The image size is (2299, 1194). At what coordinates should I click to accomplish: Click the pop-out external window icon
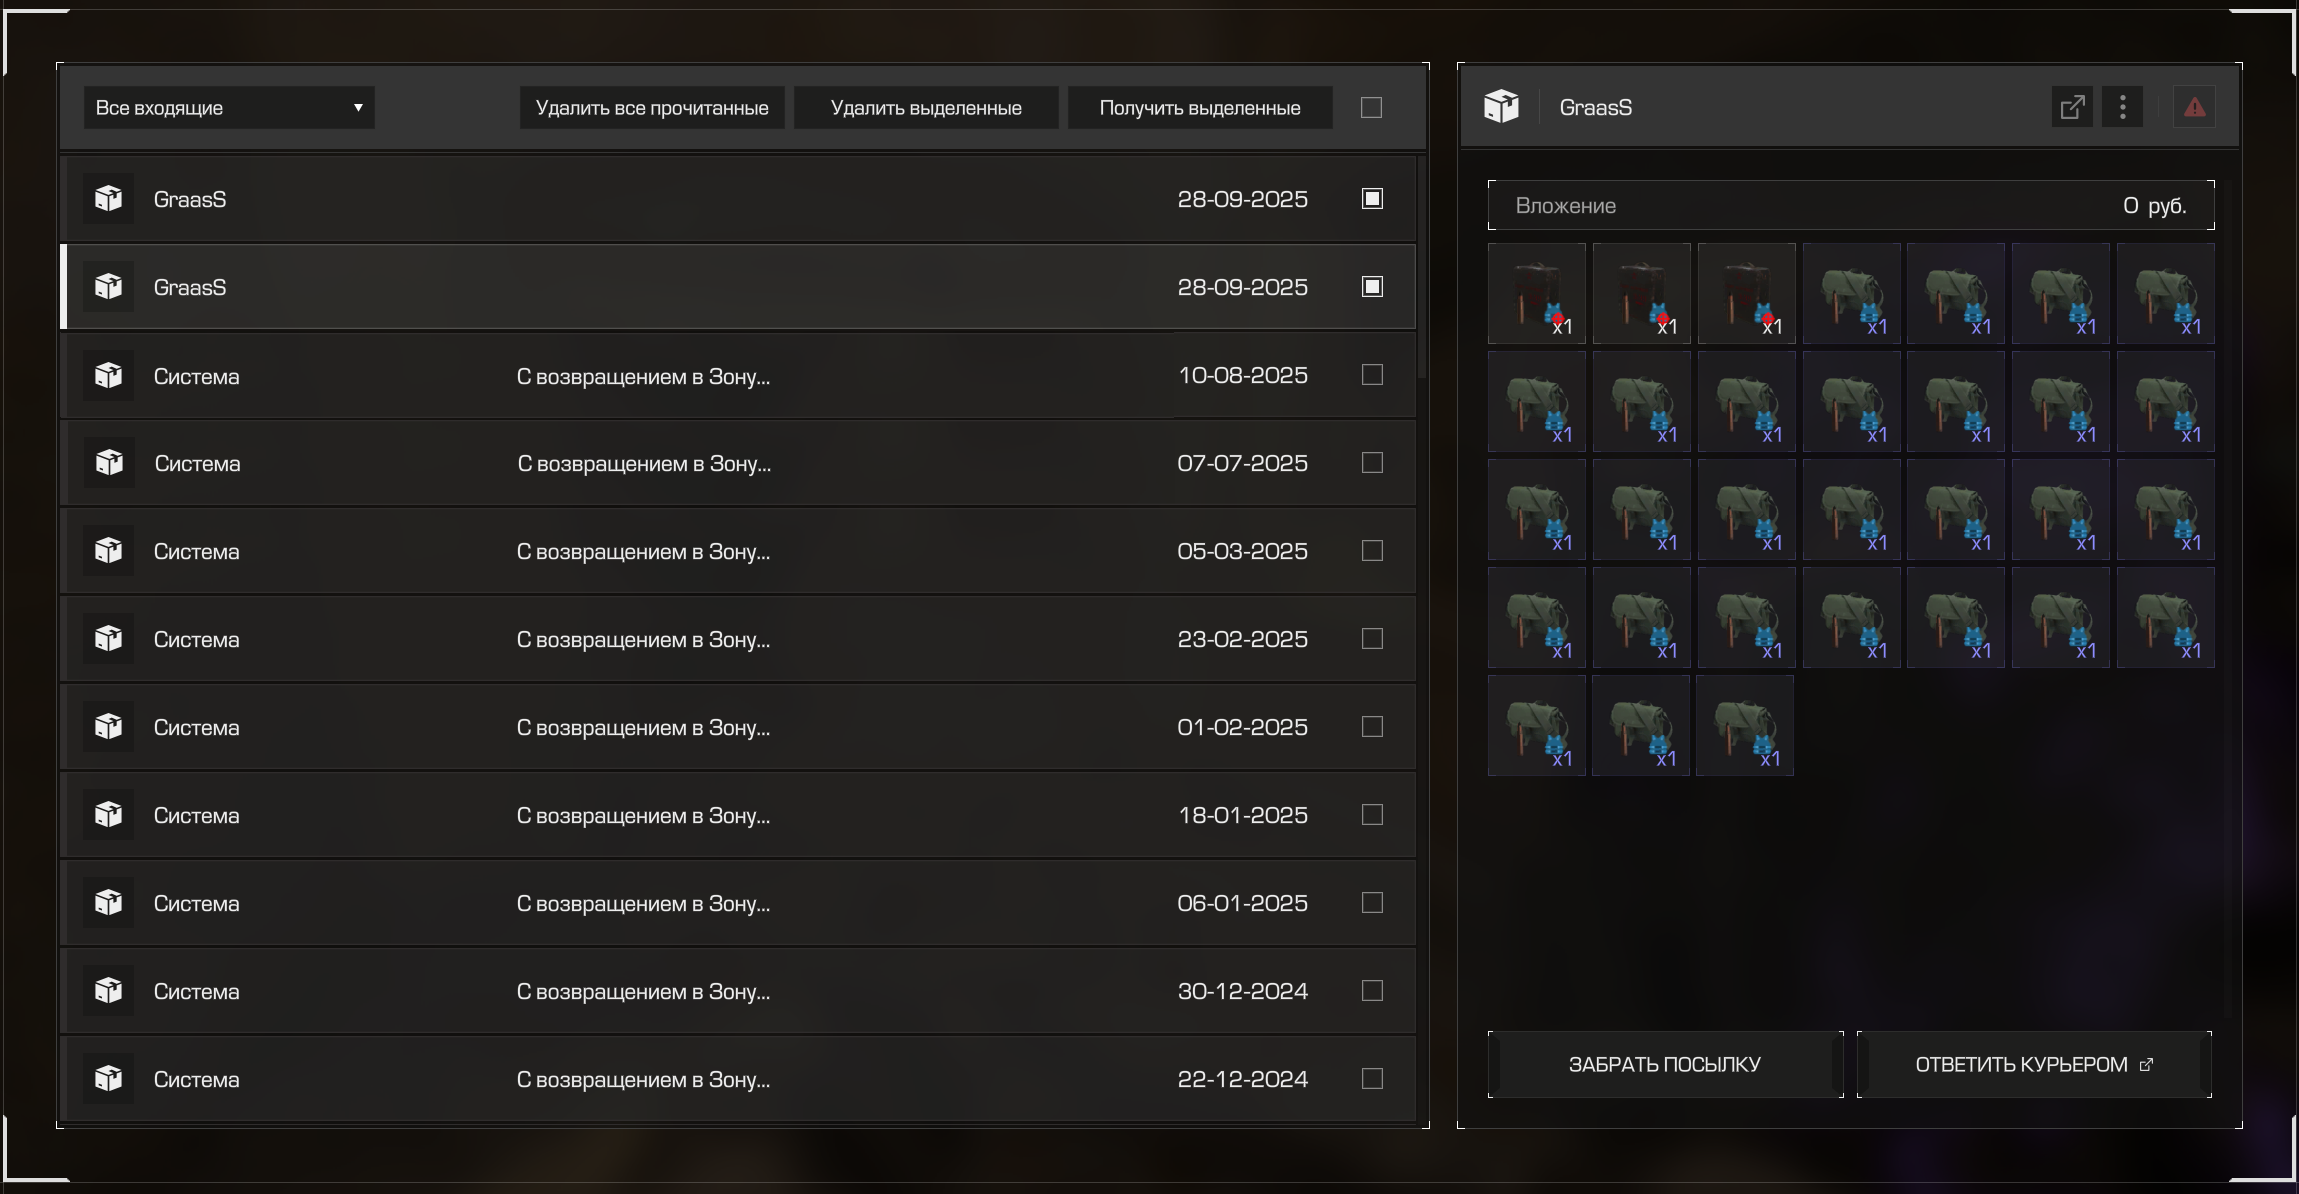point(2072,107)
